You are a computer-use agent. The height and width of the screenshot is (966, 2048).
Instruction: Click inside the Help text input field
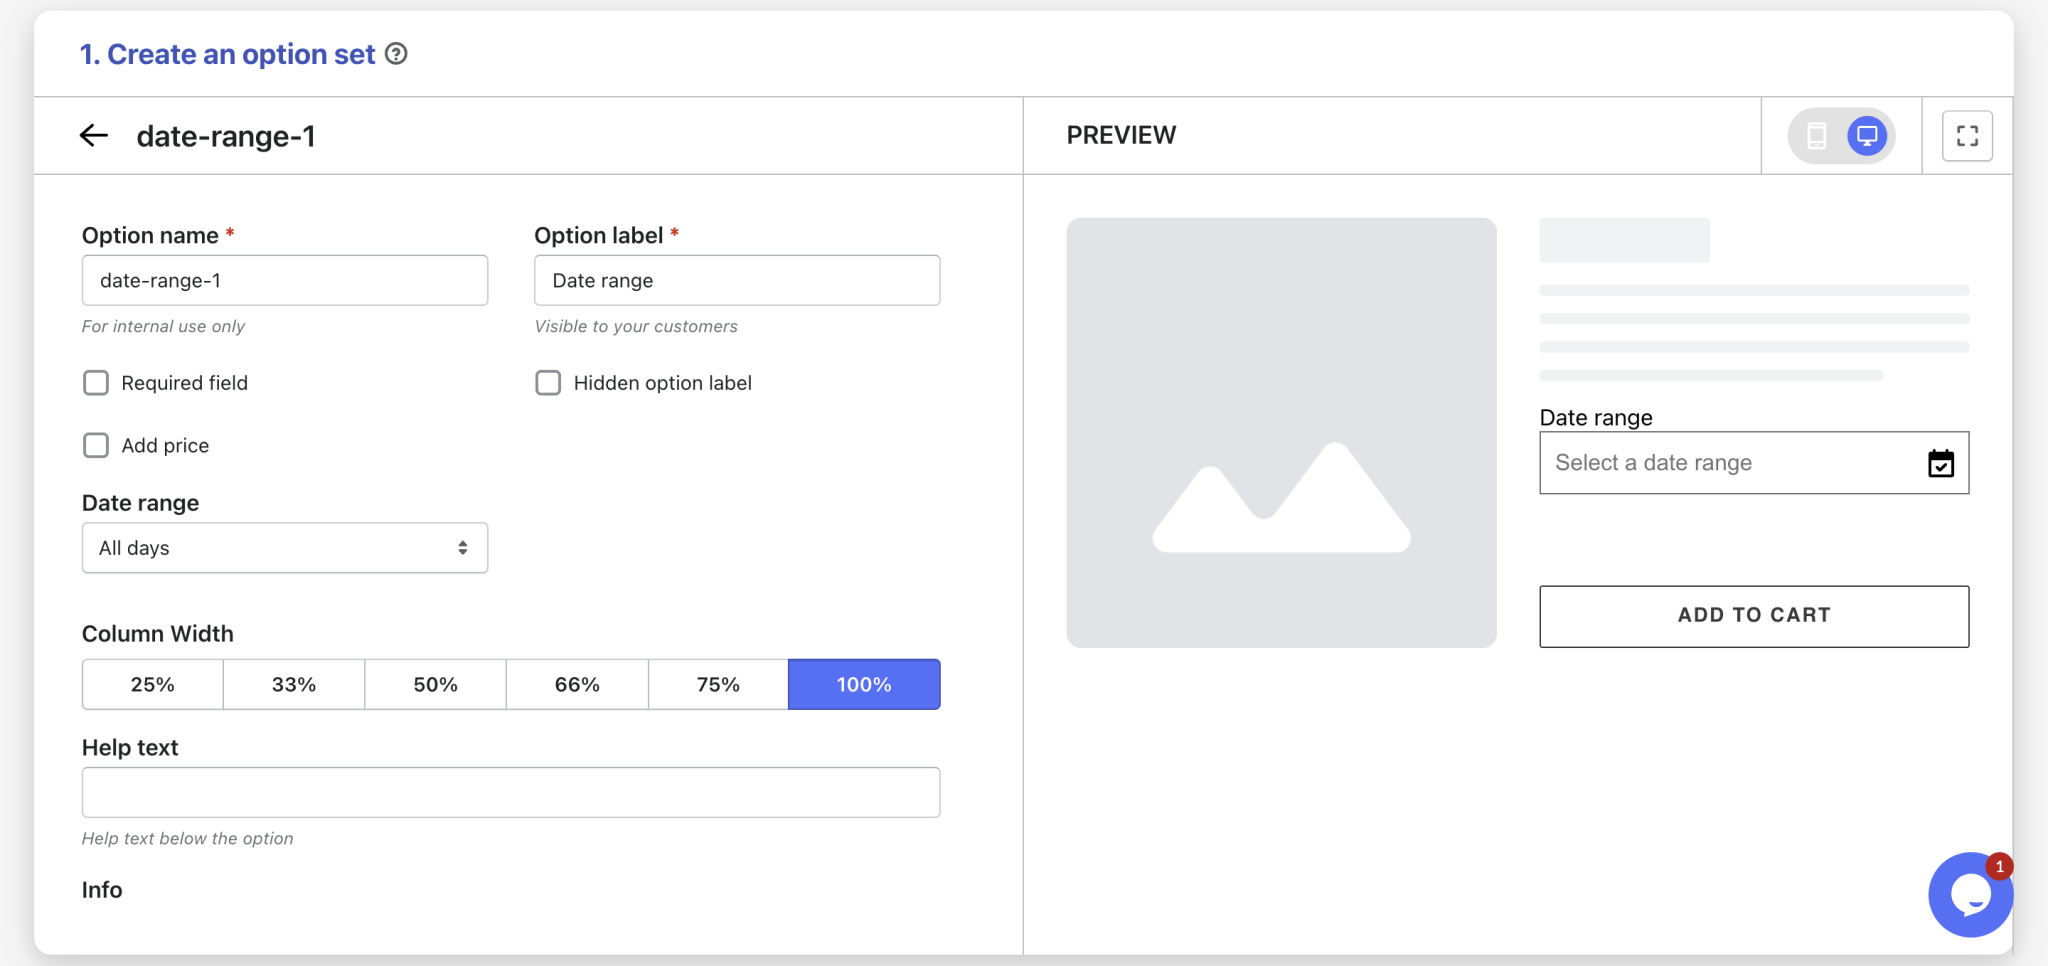510,791
